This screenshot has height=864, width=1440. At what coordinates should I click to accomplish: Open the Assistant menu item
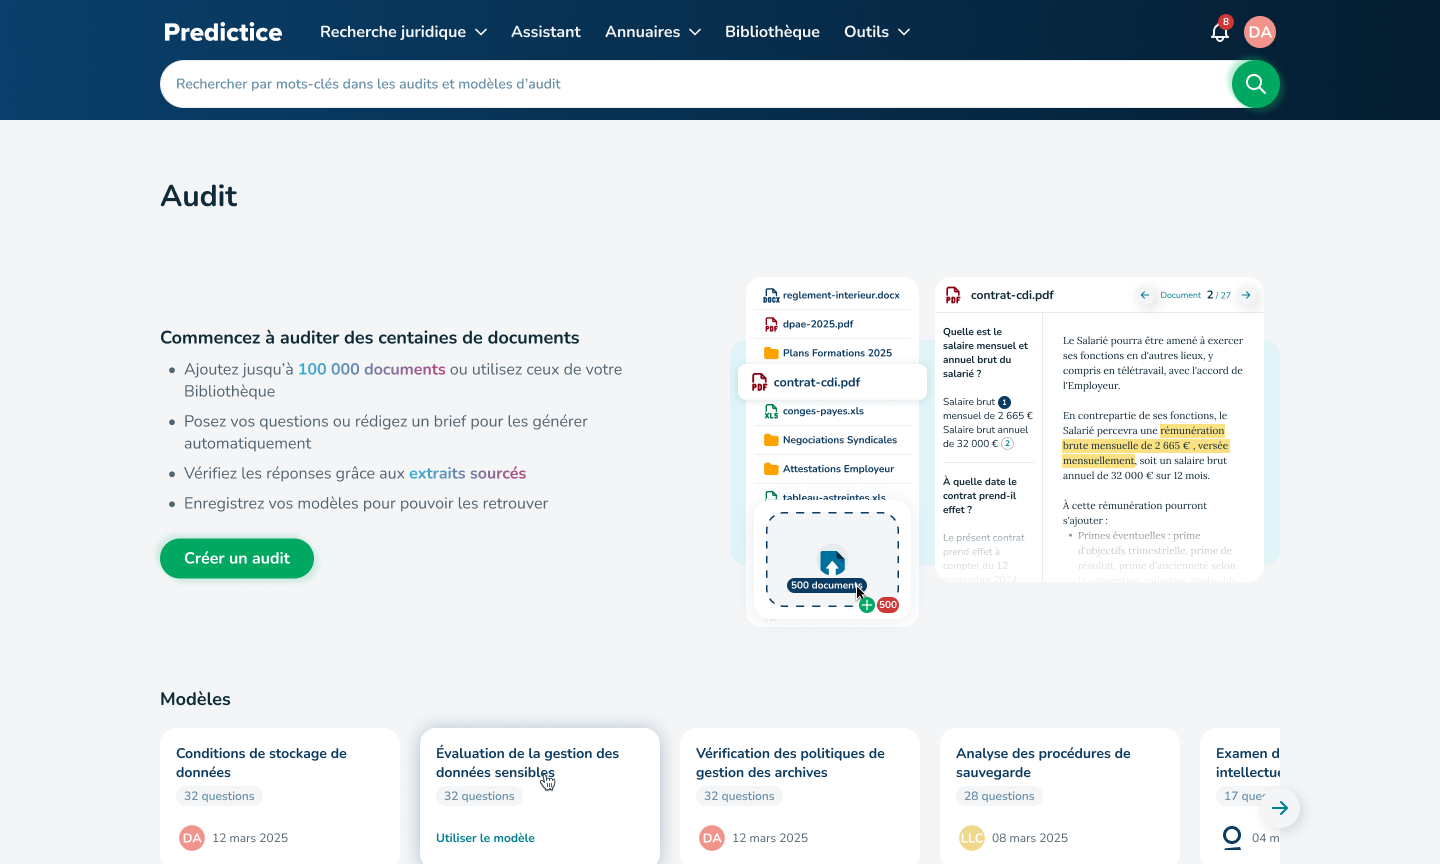(x=546, y=32)
